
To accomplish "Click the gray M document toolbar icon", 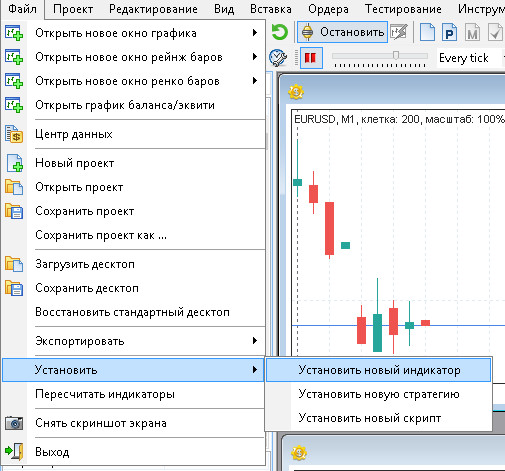I will (473, 32).
